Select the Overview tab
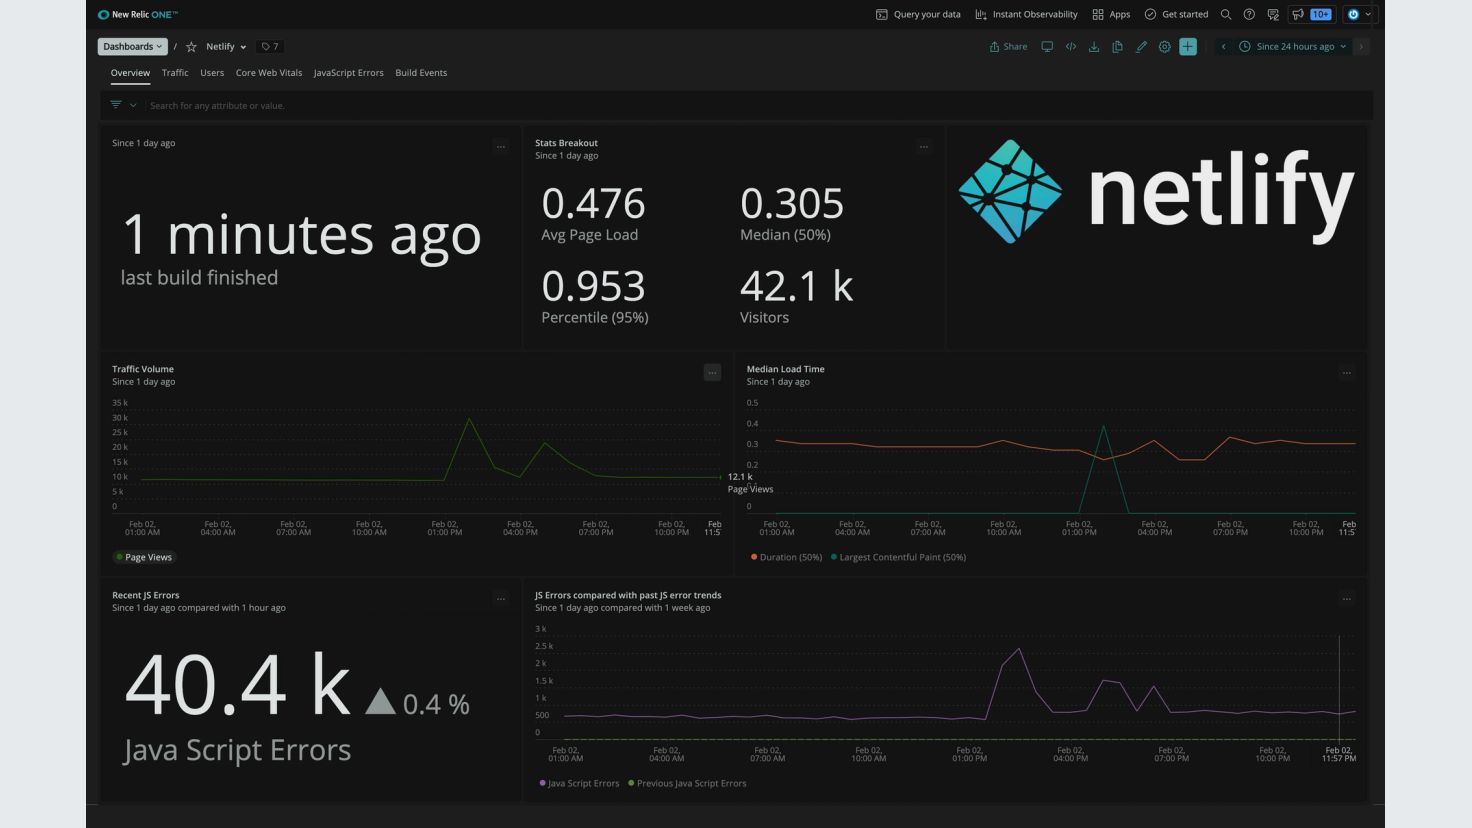The height and width of the screenshot is (828, 1472). pyautogui.click(x=130, y=73)
